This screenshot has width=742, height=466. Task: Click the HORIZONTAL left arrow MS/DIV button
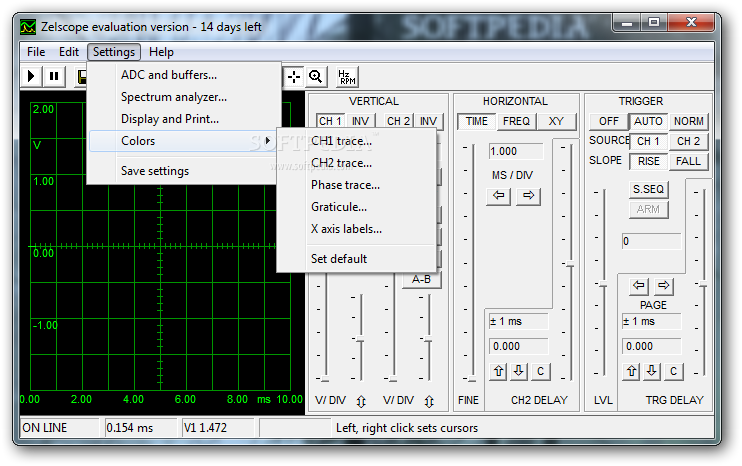498,195
